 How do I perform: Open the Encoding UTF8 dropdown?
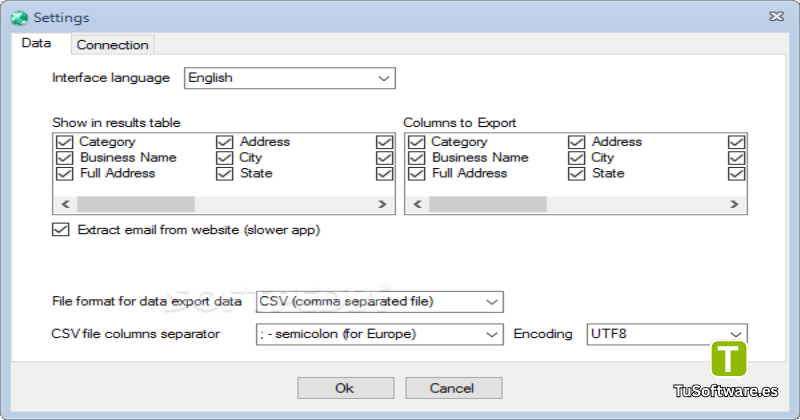667,334
